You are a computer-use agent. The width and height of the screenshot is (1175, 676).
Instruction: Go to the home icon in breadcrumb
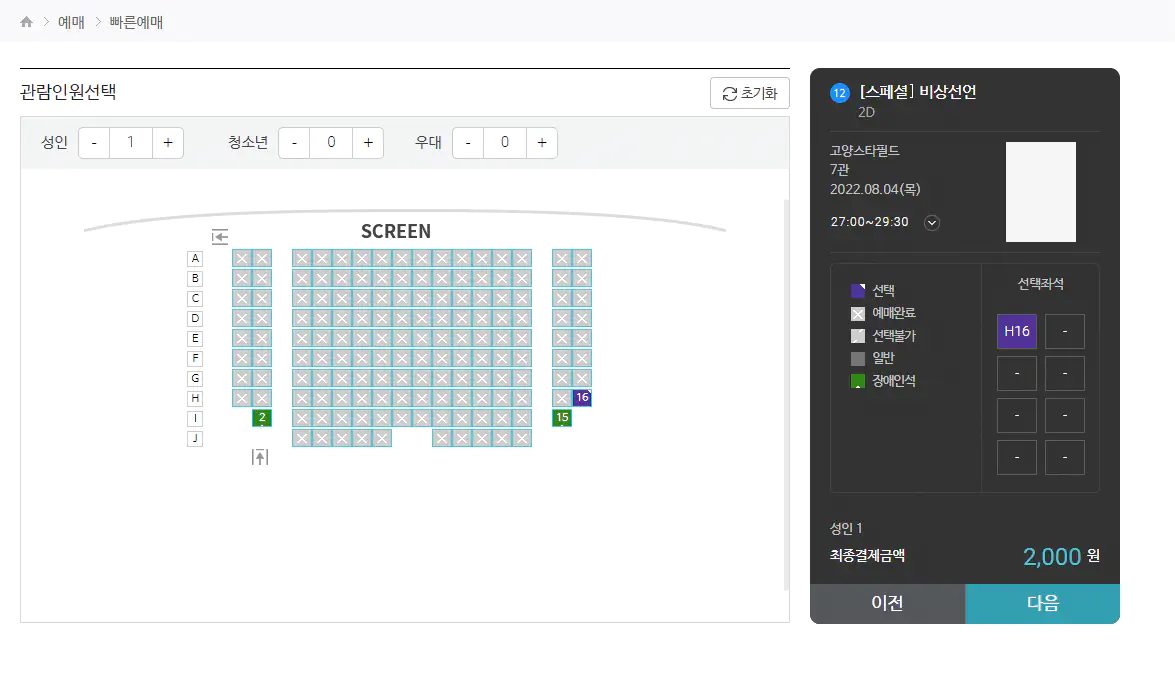(x=26, y=22)
